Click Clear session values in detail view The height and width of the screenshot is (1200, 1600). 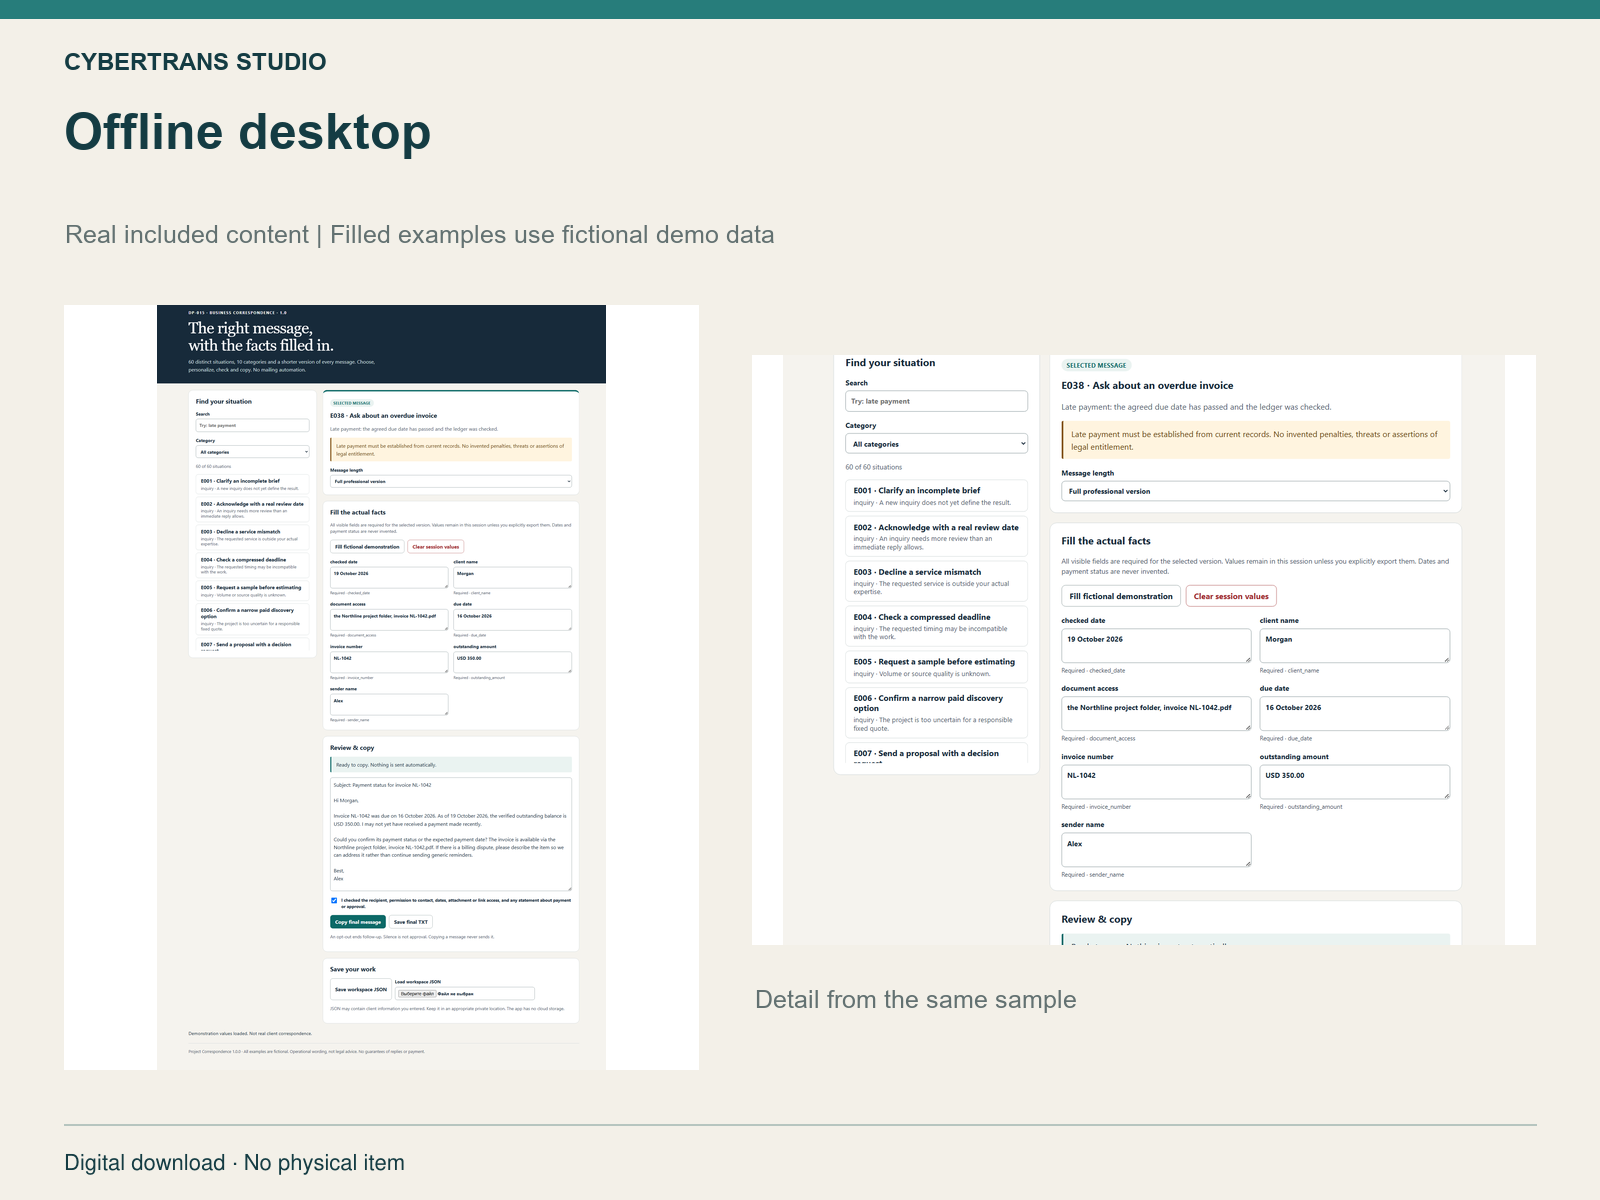(x=1231, y=596)
